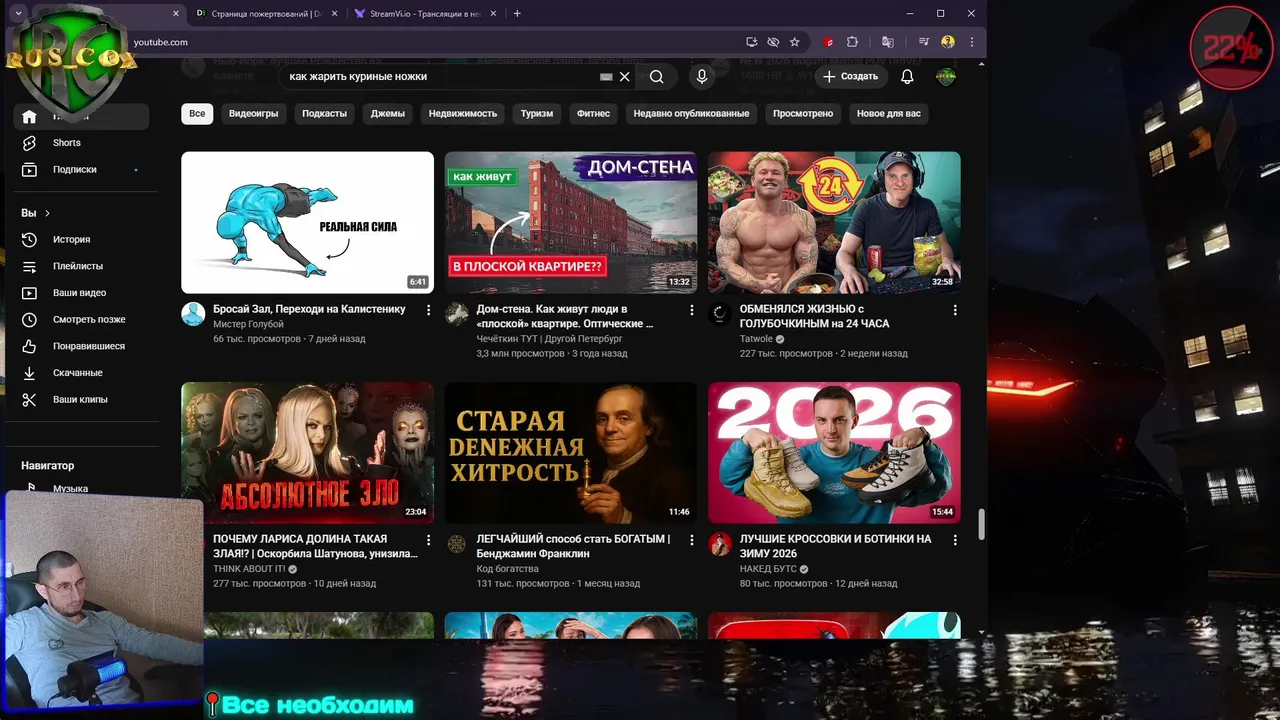Viewport: 1280px width, 720px height.
Task: Select the Новое для вас chip
Action: [x=889, y=113]
